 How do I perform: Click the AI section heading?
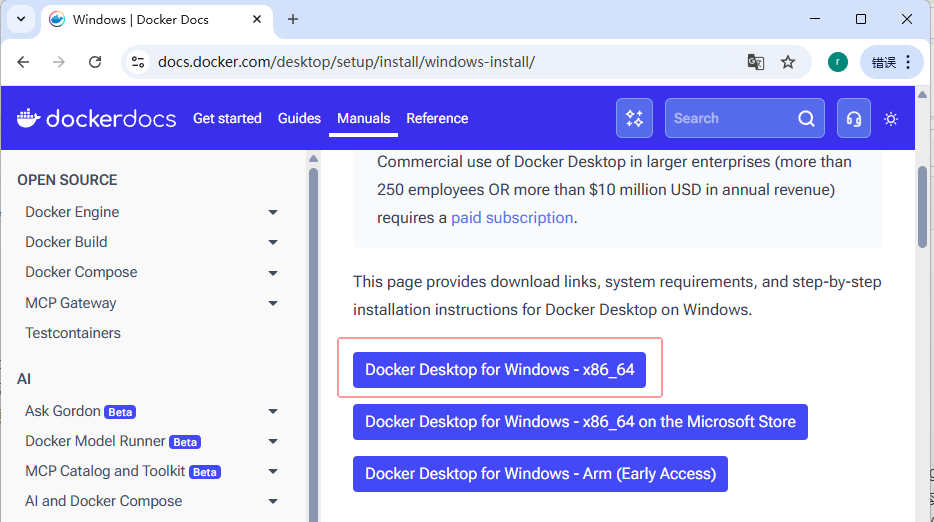[x=24, y=379]
